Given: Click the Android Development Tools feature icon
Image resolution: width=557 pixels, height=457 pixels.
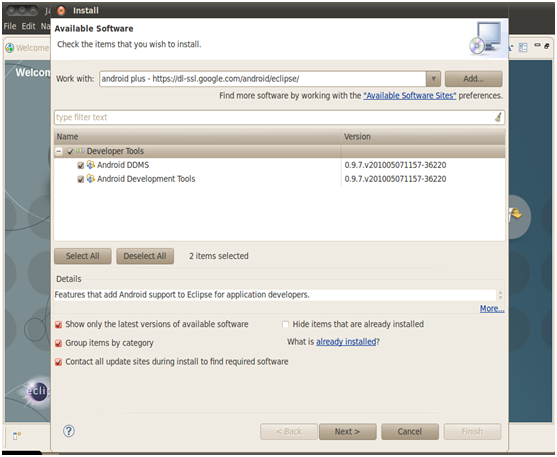Looking at the screenshot, I should [x=91, y=178].
